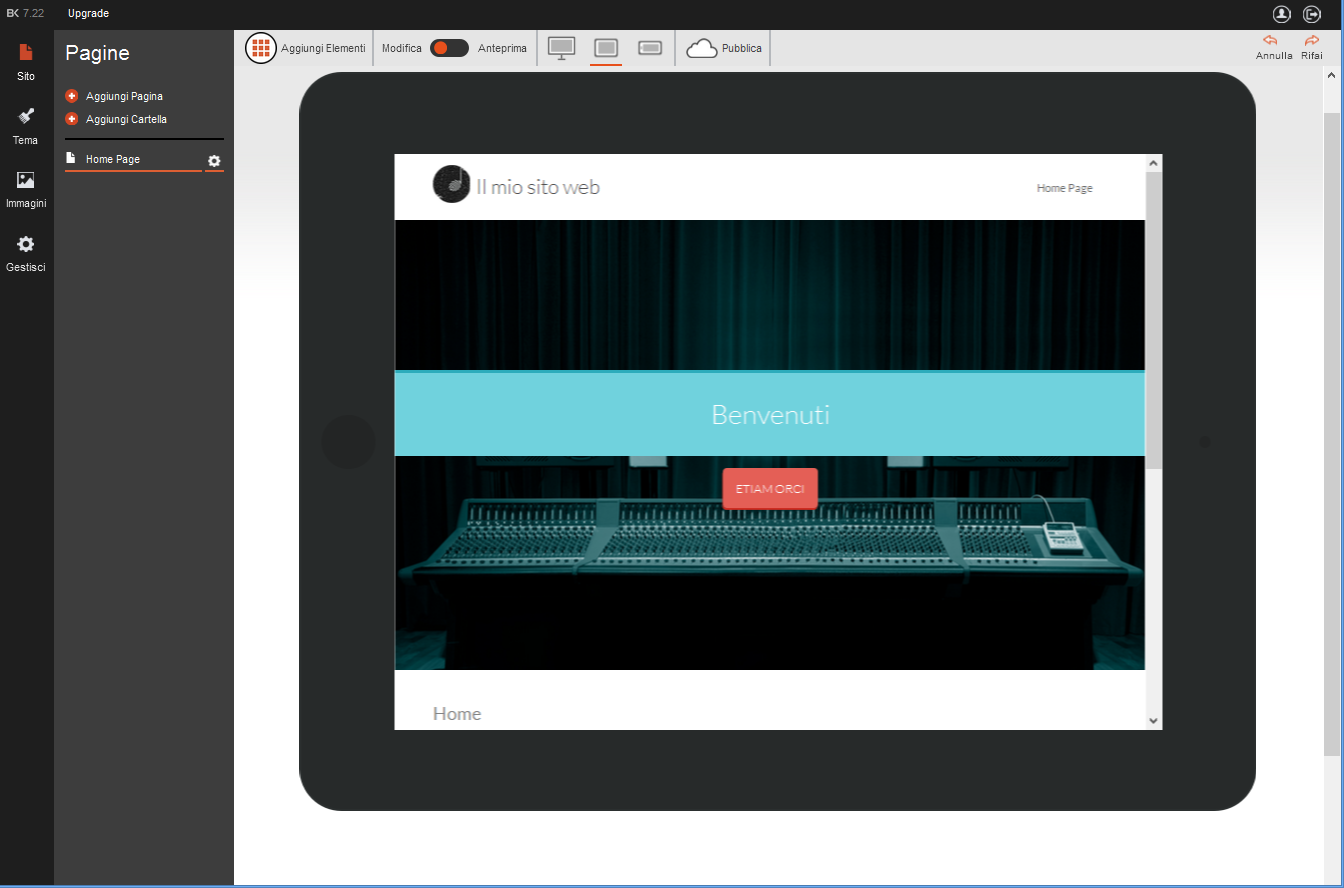The image size is (1344, 888).
Task: Click the ETIAM ORCI button
Action: click(x=770, y=489)
